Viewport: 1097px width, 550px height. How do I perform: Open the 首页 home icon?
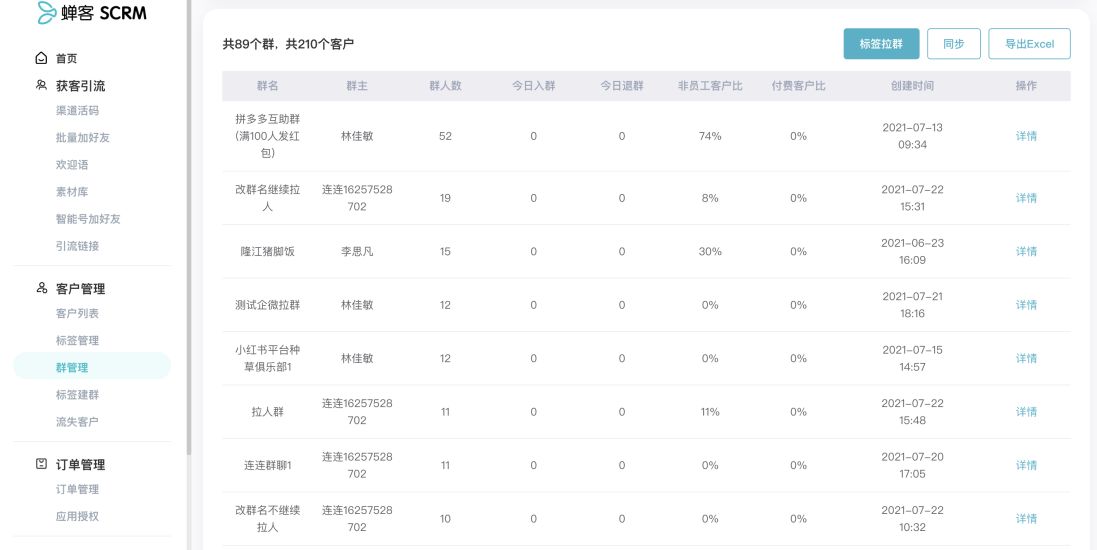(41, 58)
